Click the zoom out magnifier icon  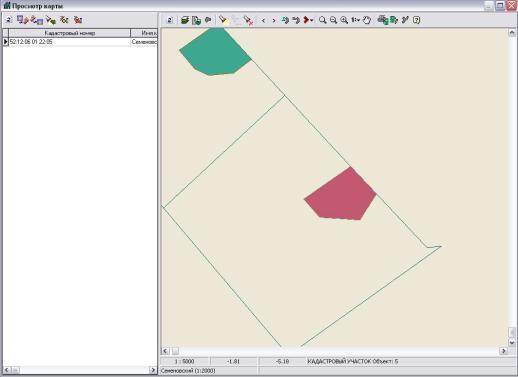pos(333,20)
